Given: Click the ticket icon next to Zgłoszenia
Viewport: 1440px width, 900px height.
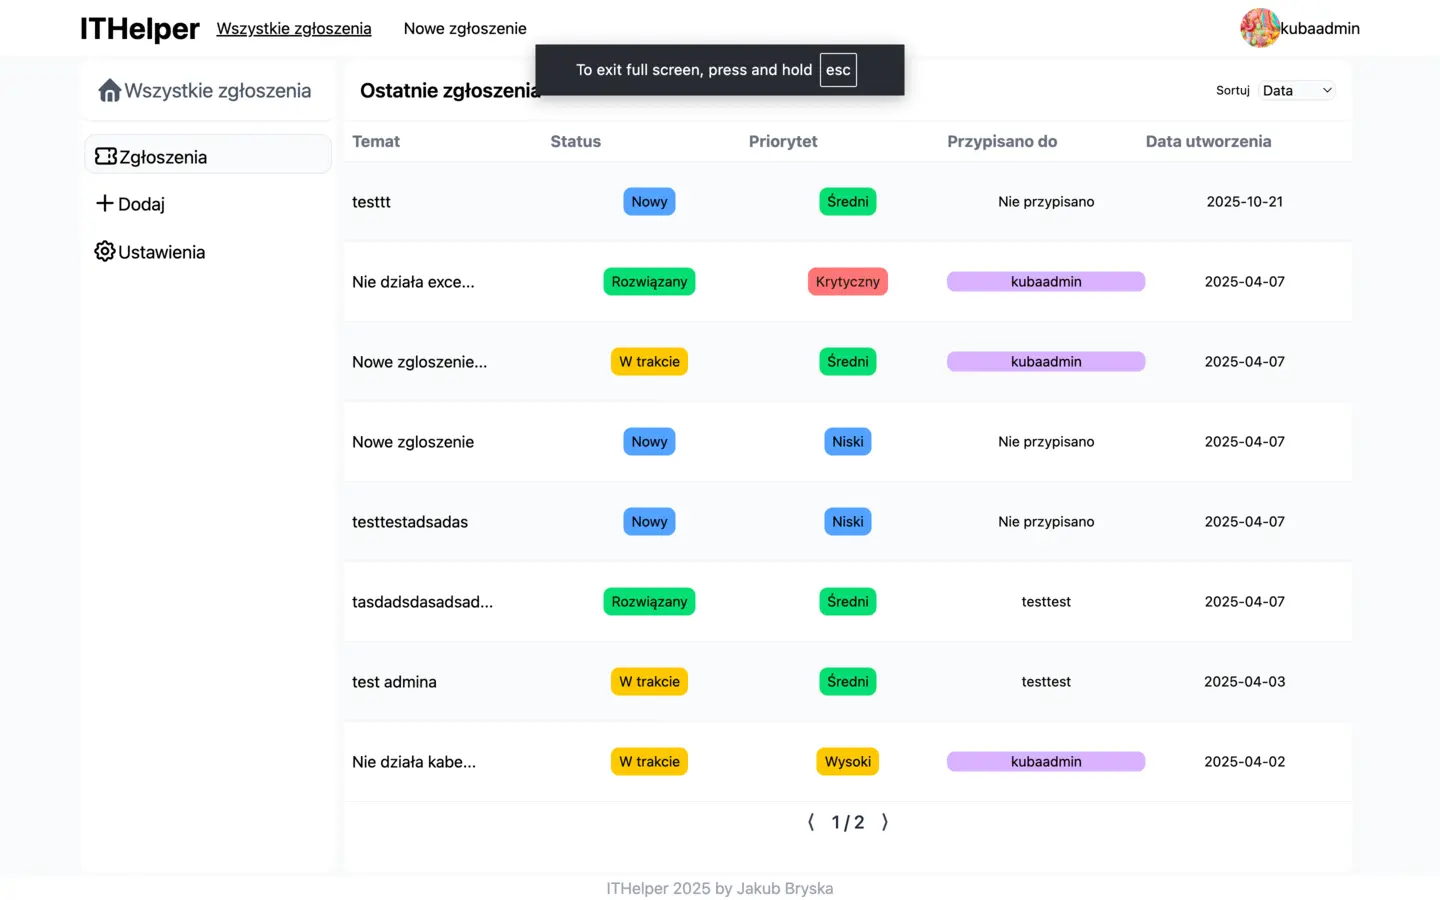Looking at the screenshot, I should pyautogui.click(x=105, y=157).
